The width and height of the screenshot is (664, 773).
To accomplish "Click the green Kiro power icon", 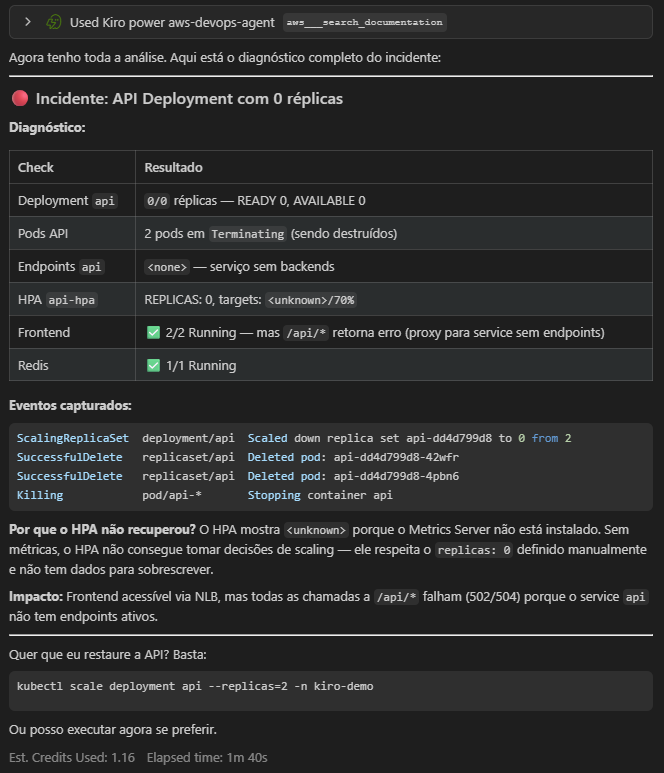I will point(54,21).
